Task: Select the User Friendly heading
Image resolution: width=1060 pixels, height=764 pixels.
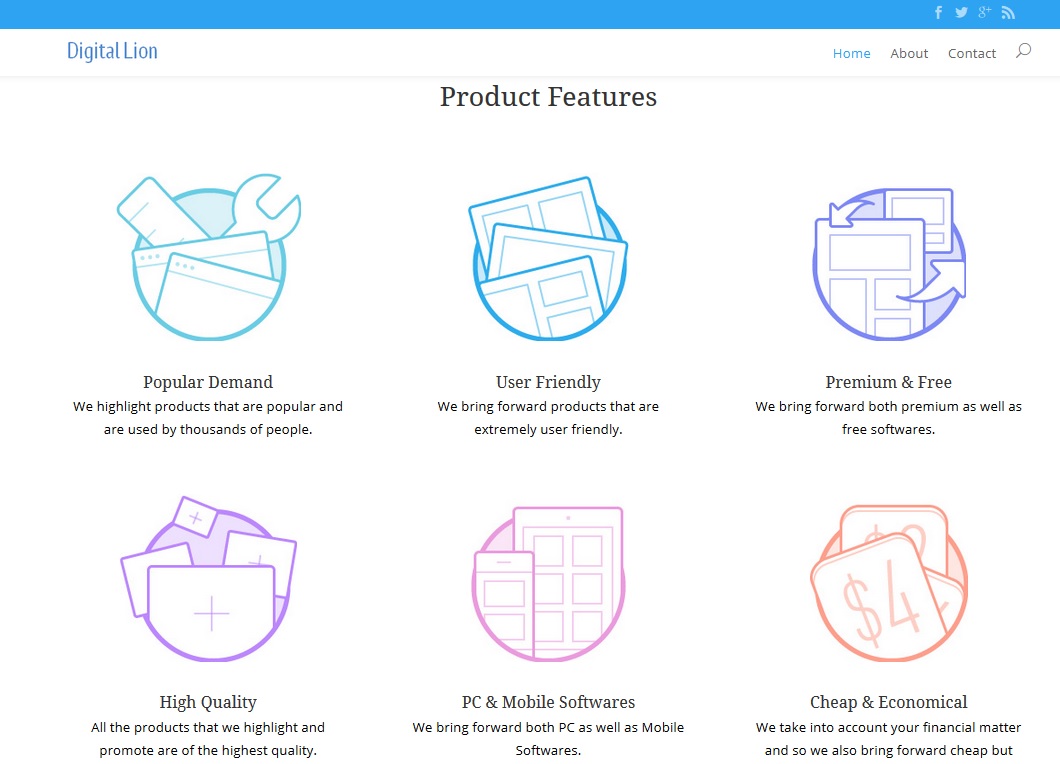Action: (548, 382)
